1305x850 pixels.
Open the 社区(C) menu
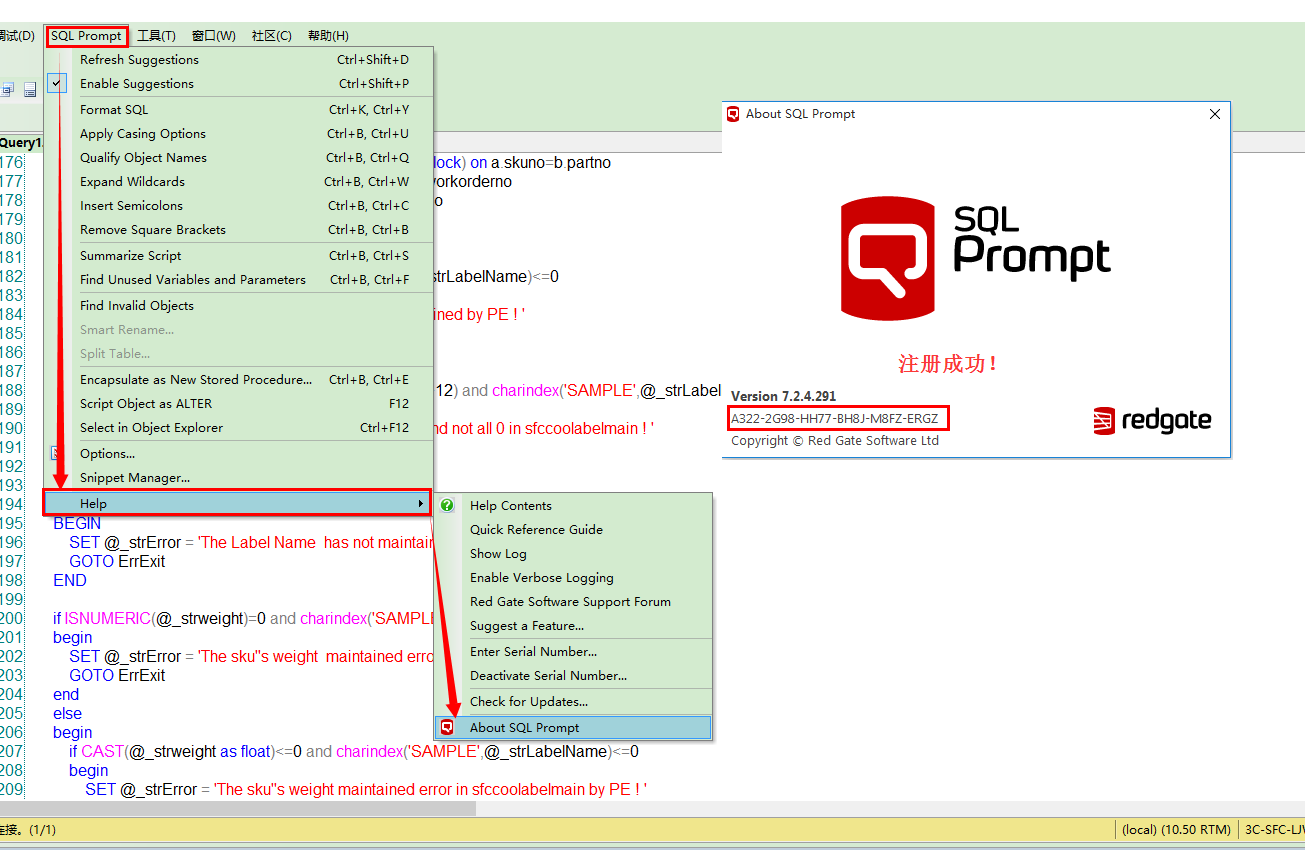tap(270, 35)
